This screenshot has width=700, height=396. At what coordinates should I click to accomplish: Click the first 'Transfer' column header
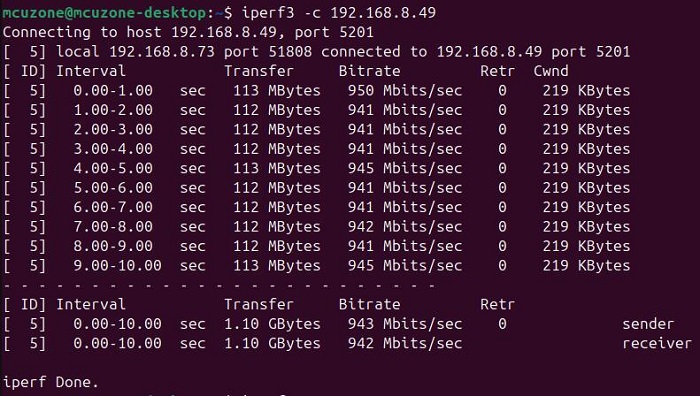(259, 71)
